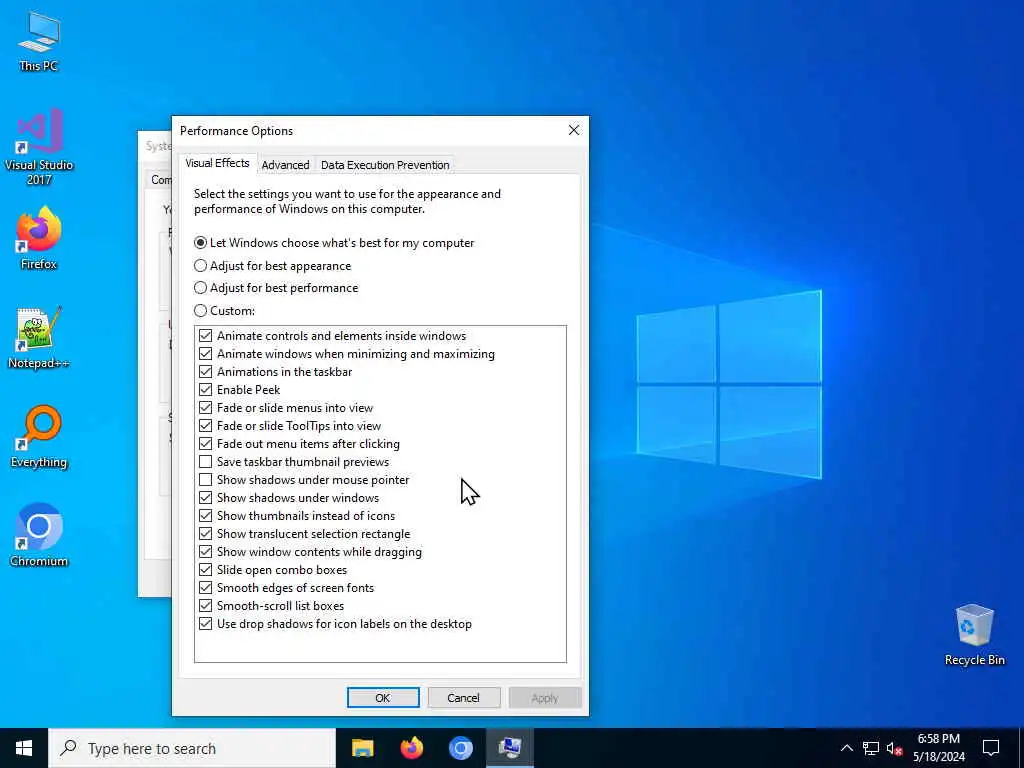Toggle the Enable Peek checkbox
This screenshot has width=1024, height=768.
coord(205,390)
